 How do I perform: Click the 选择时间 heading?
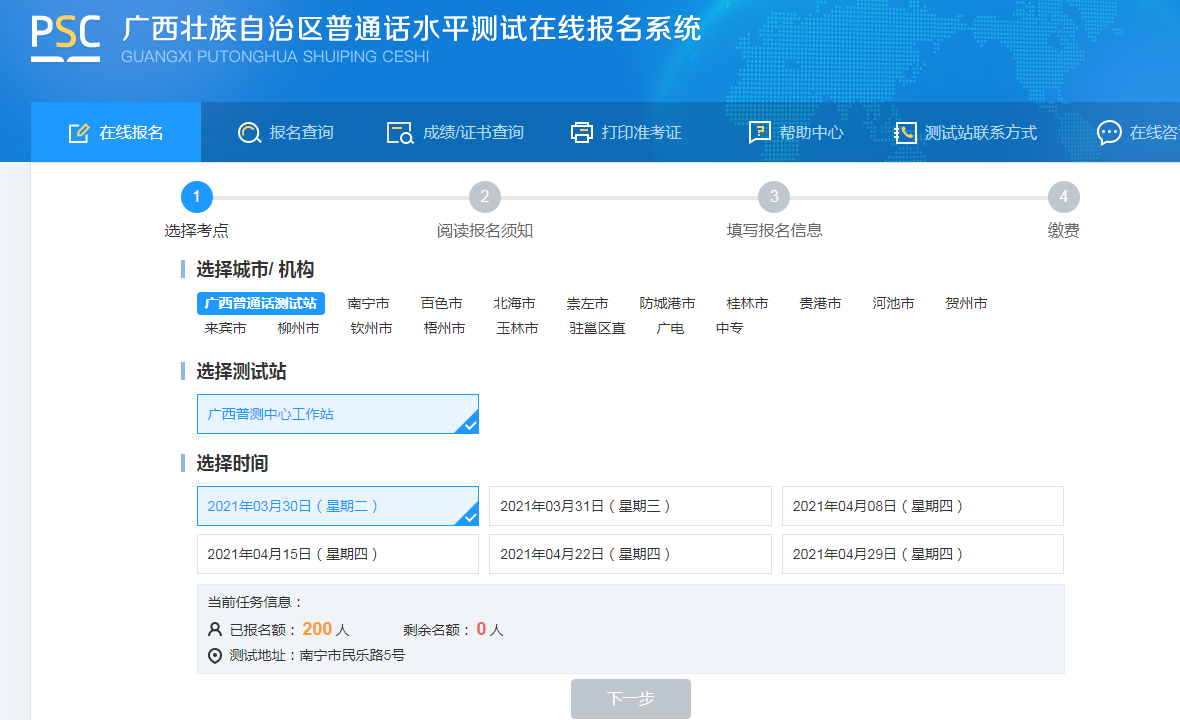pyautogui.click(x=232, y=463)
